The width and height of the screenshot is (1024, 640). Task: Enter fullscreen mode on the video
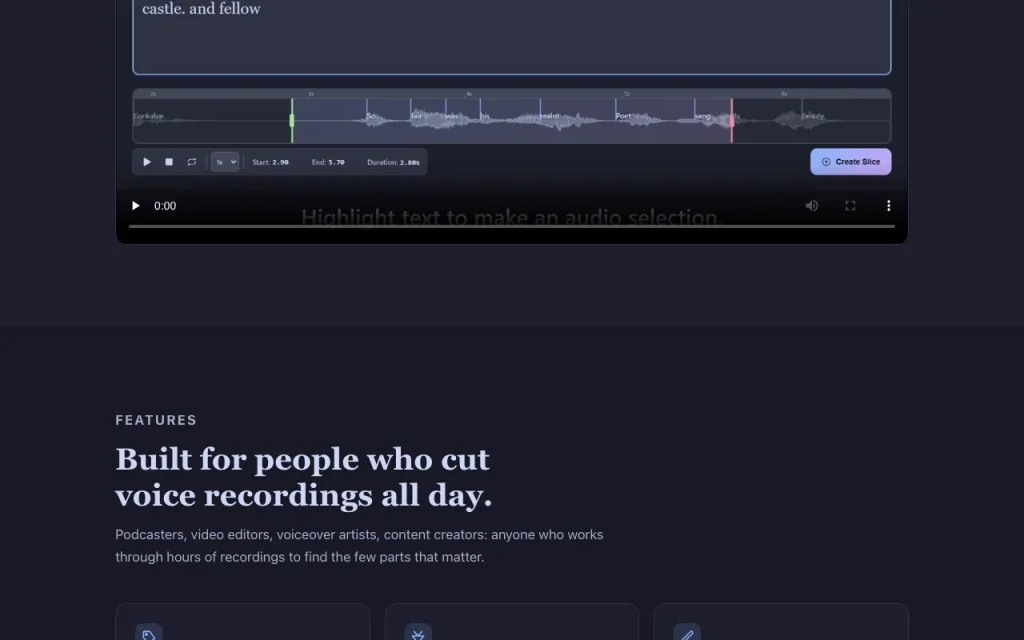(850, 206)
